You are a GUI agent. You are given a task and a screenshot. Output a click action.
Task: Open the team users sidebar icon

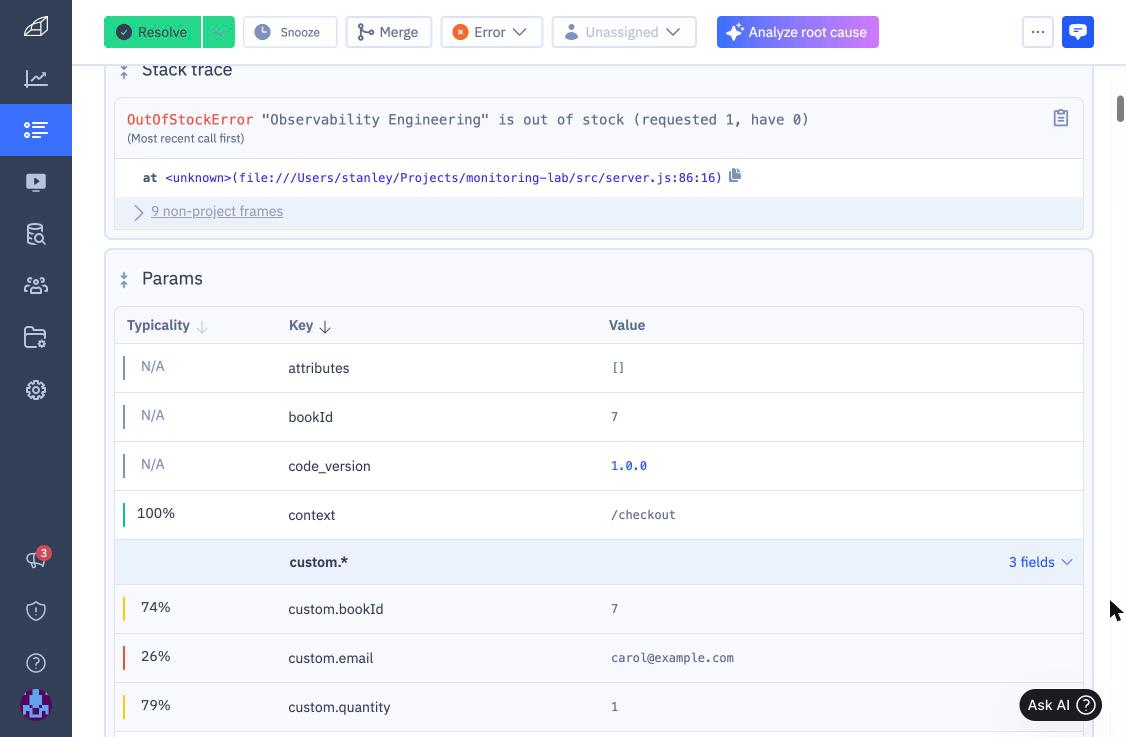tap(36, 286)
